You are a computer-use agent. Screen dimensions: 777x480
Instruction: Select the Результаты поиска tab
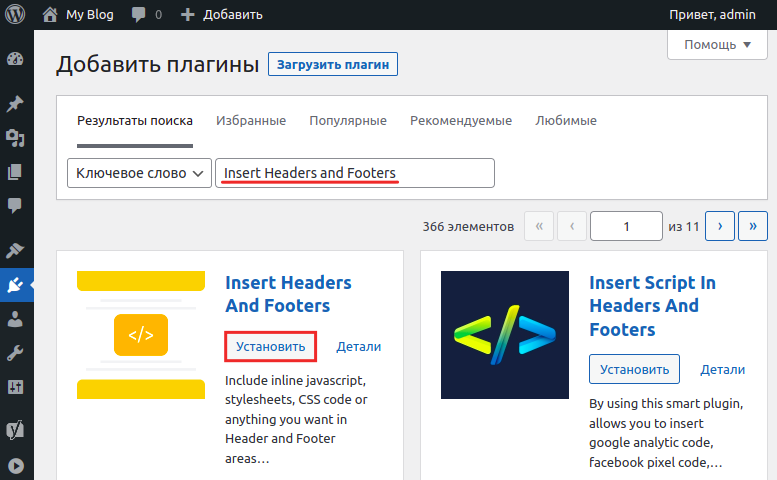click(x=135, y=120)
